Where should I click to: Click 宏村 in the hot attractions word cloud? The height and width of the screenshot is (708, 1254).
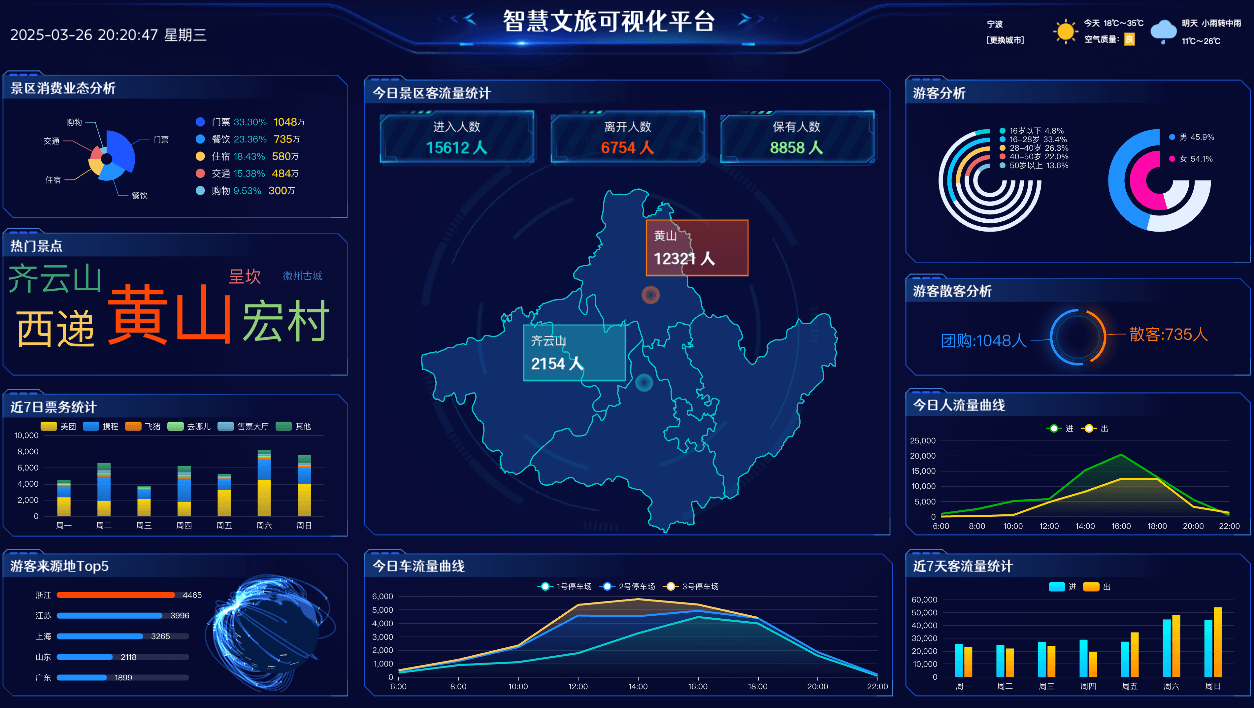pyautogui.click(x=286, y=322)
